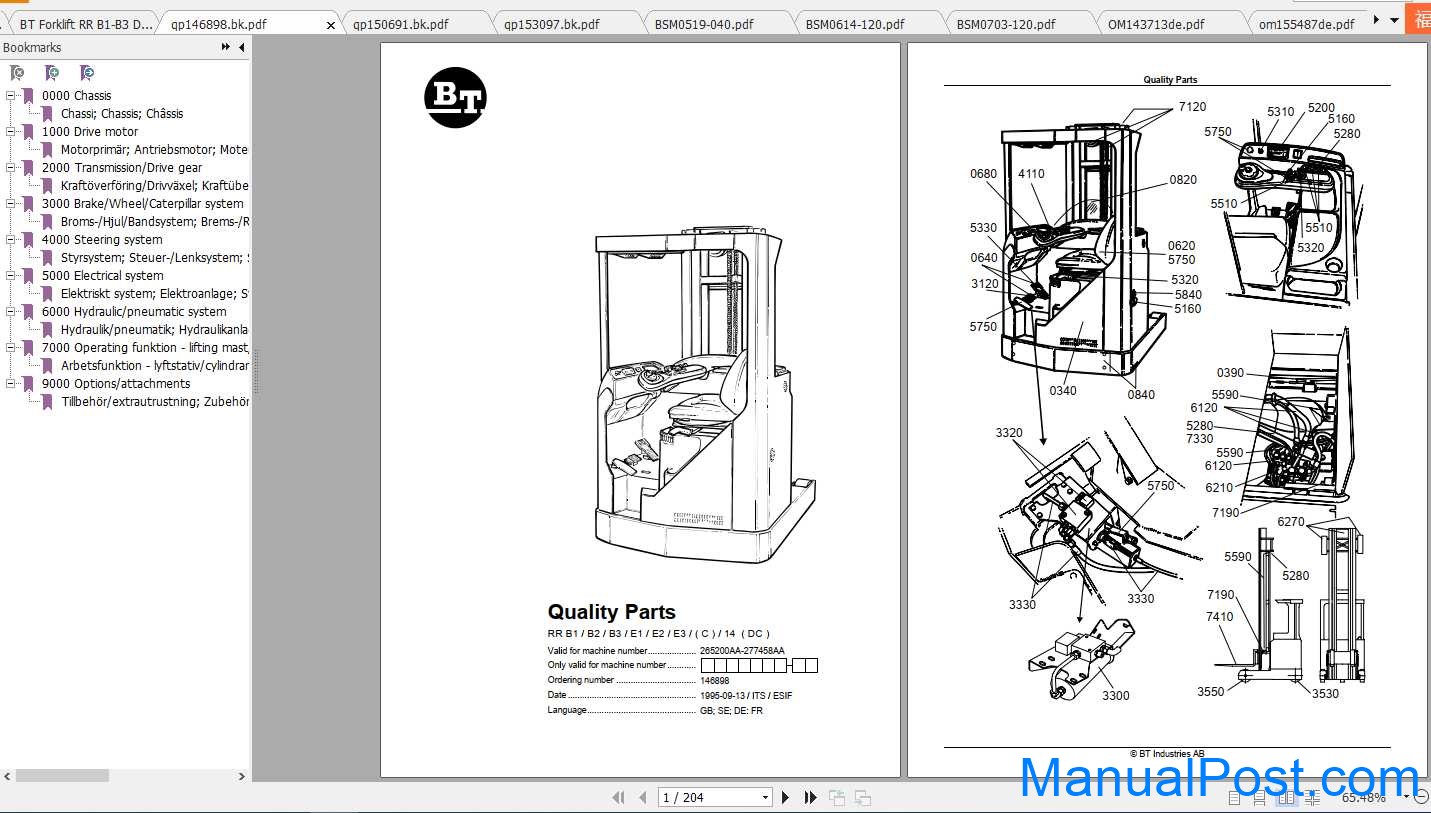The height and width of the screenshot is (813, 1431).
Task: Switch to facing pages view
Action: point(1287,798)
